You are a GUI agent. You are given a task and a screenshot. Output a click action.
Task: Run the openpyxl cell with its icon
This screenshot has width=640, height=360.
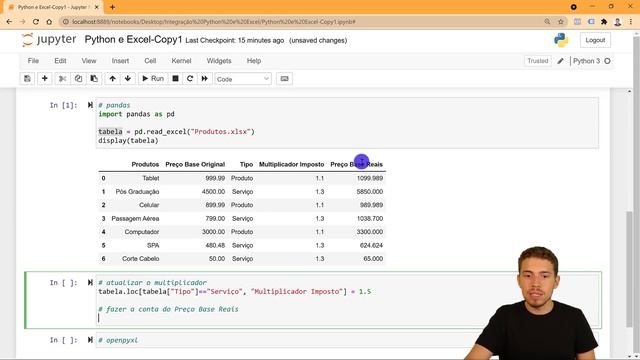(x=90, y=340)
